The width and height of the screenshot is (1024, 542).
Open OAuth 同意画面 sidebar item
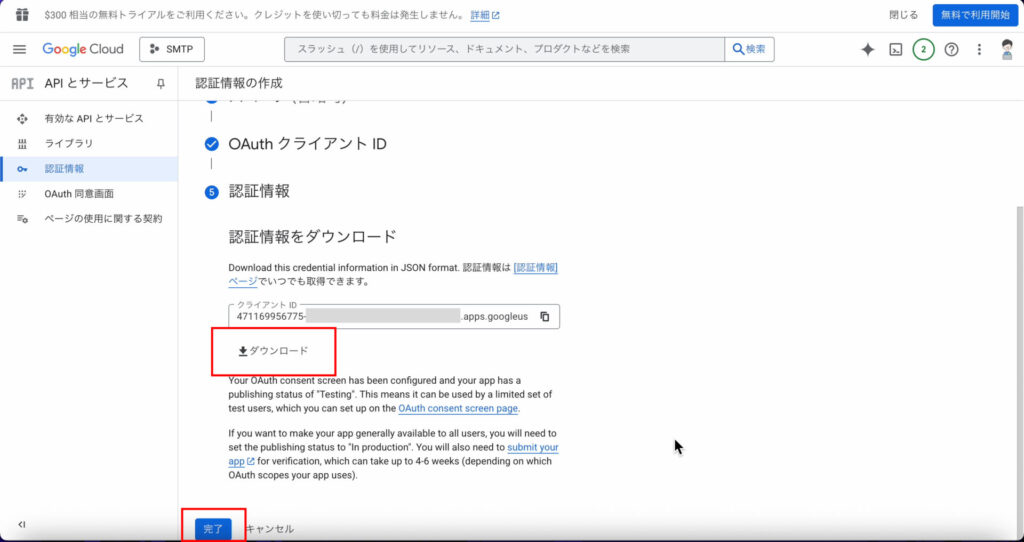click(89, 194)
